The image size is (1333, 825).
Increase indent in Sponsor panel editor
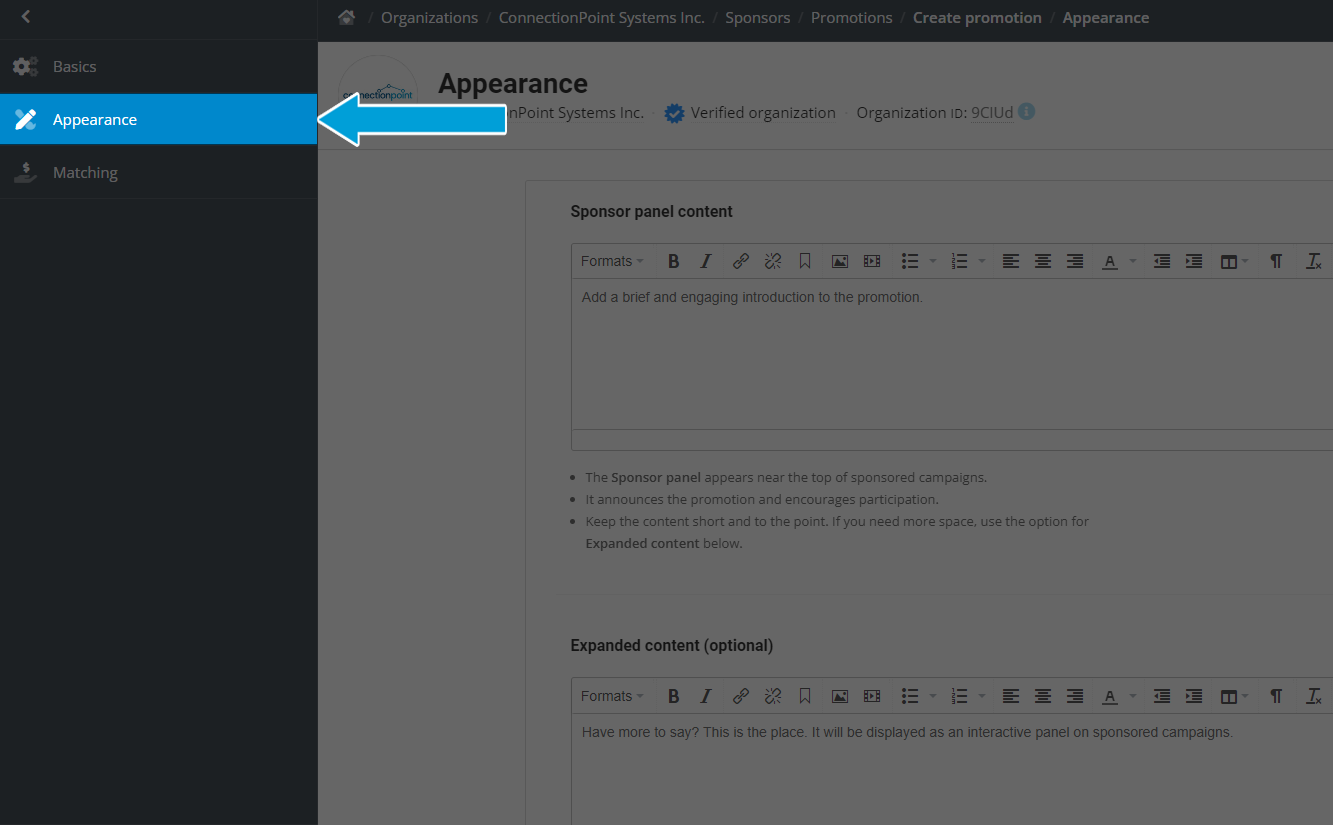click(1194, 261)
